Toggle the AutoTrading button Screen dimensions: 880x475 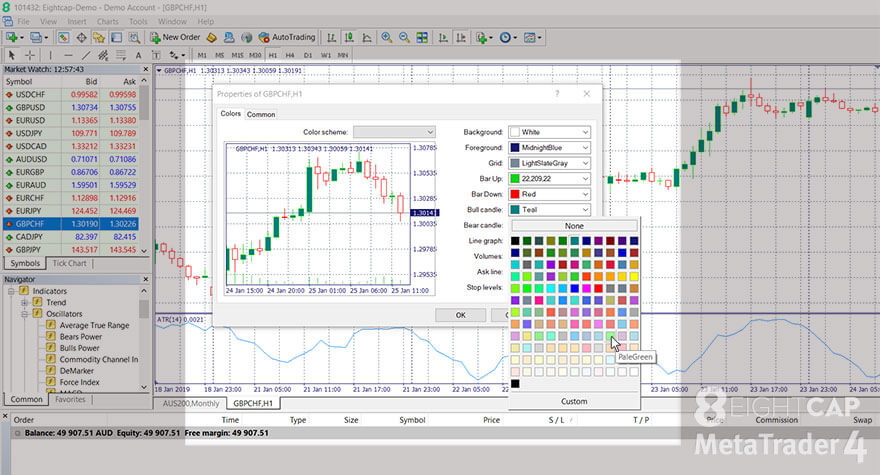[287, 38]
